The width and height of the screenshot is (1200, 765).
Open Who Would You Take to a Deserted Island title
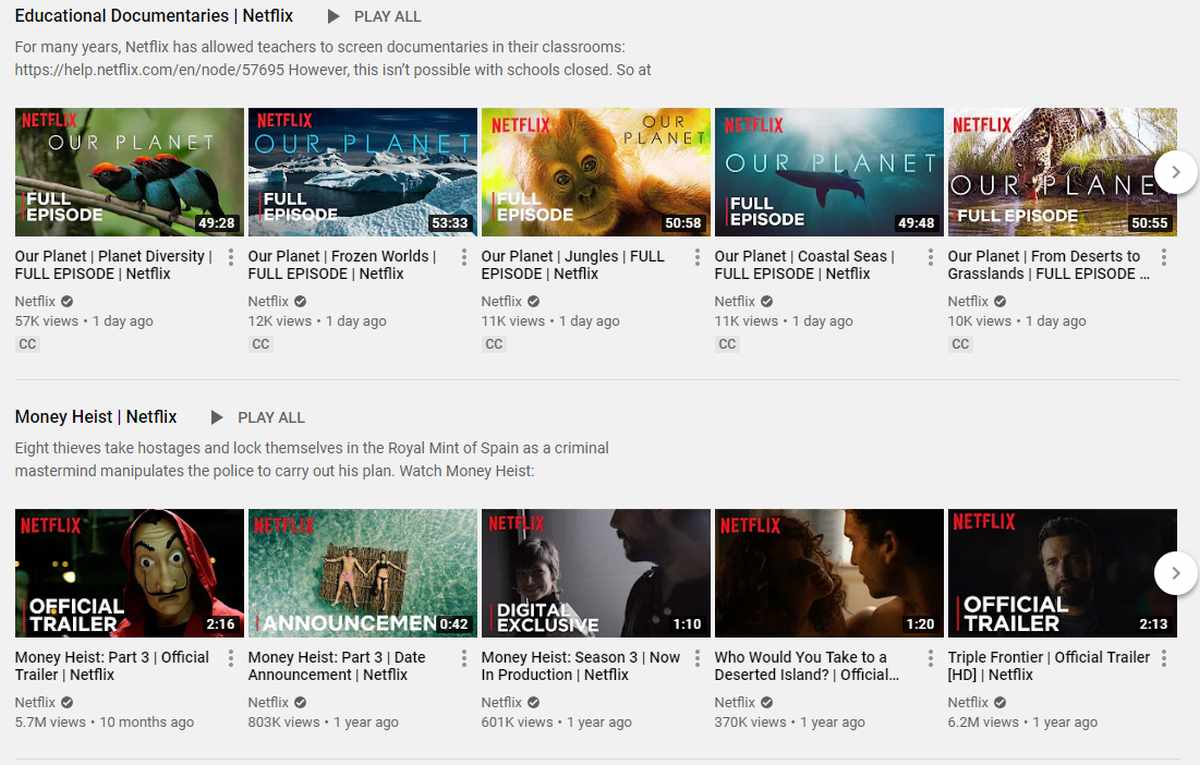tap(807, 666)
